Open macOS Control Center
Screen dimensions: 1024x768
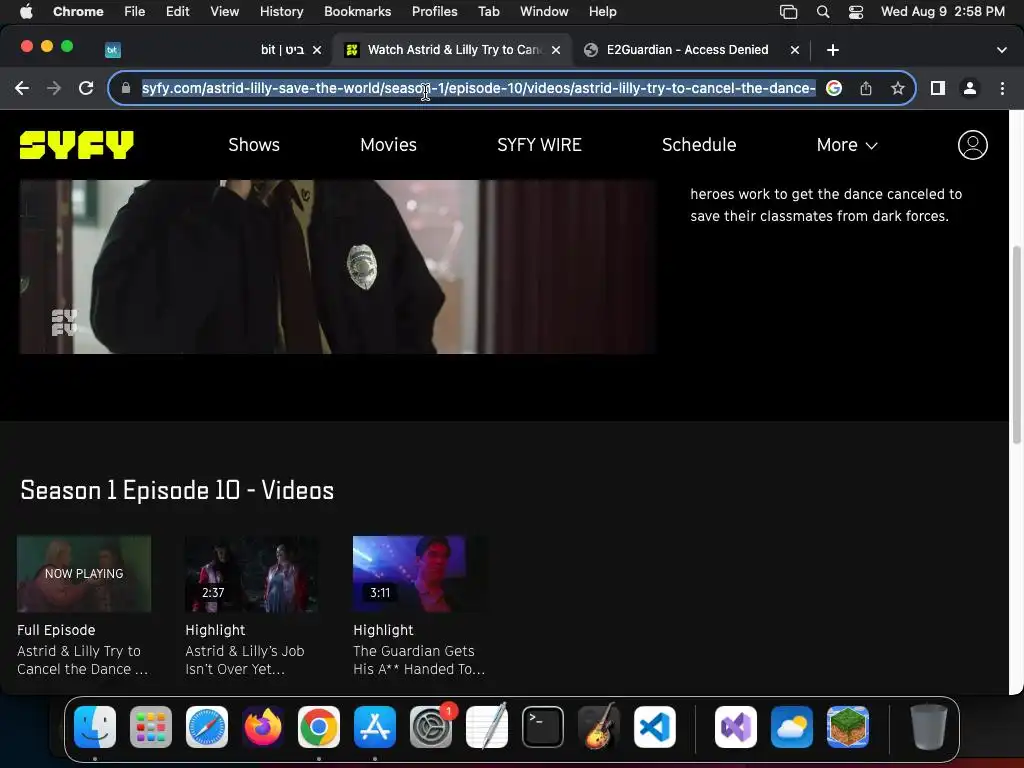(856, 12)
